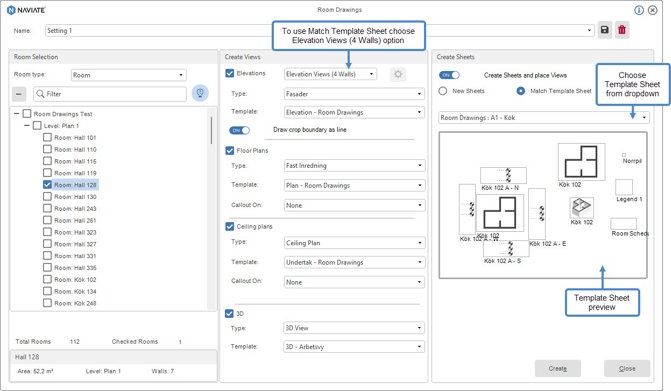Open the info help icon
The height and width of the screenshot is (391, 671).
(x=638, y=10)
